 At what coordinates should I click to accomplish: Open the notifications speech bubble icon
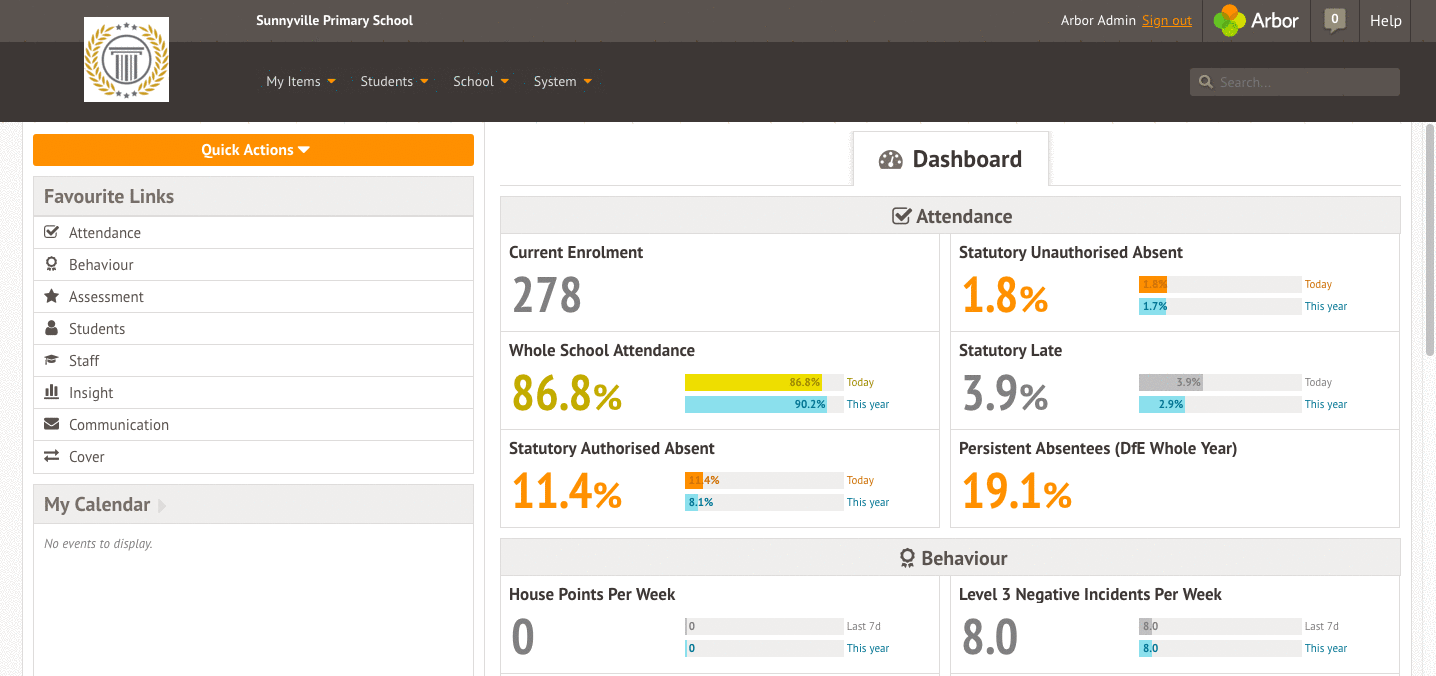(x=1334, y=20)
